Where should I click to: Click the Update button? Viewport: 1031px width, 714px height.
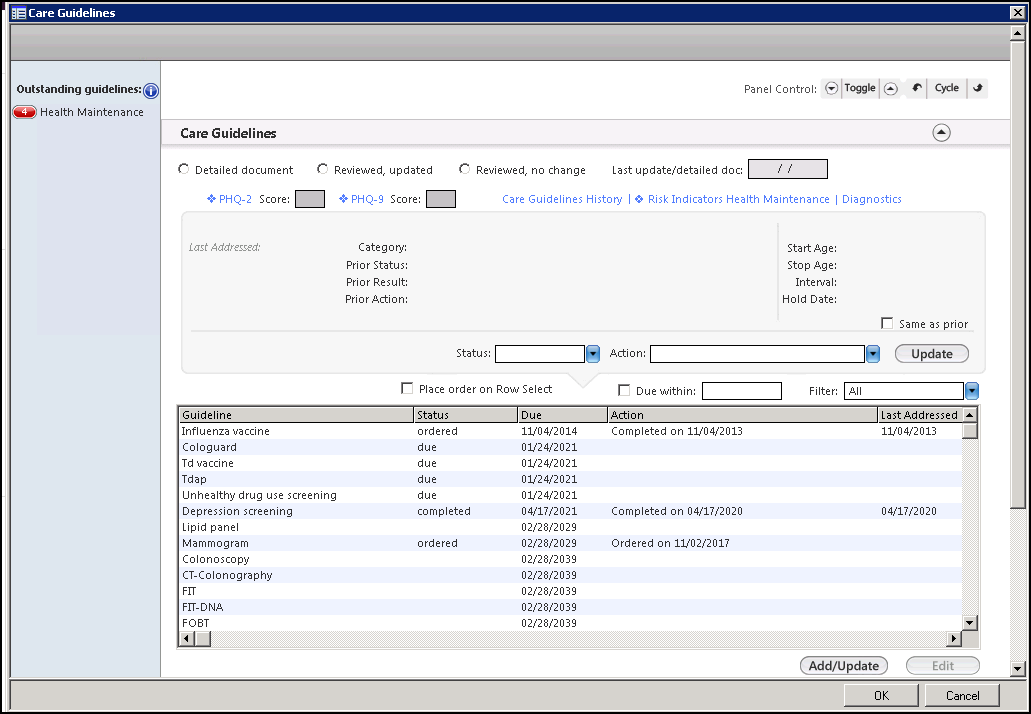pos(932,354)
